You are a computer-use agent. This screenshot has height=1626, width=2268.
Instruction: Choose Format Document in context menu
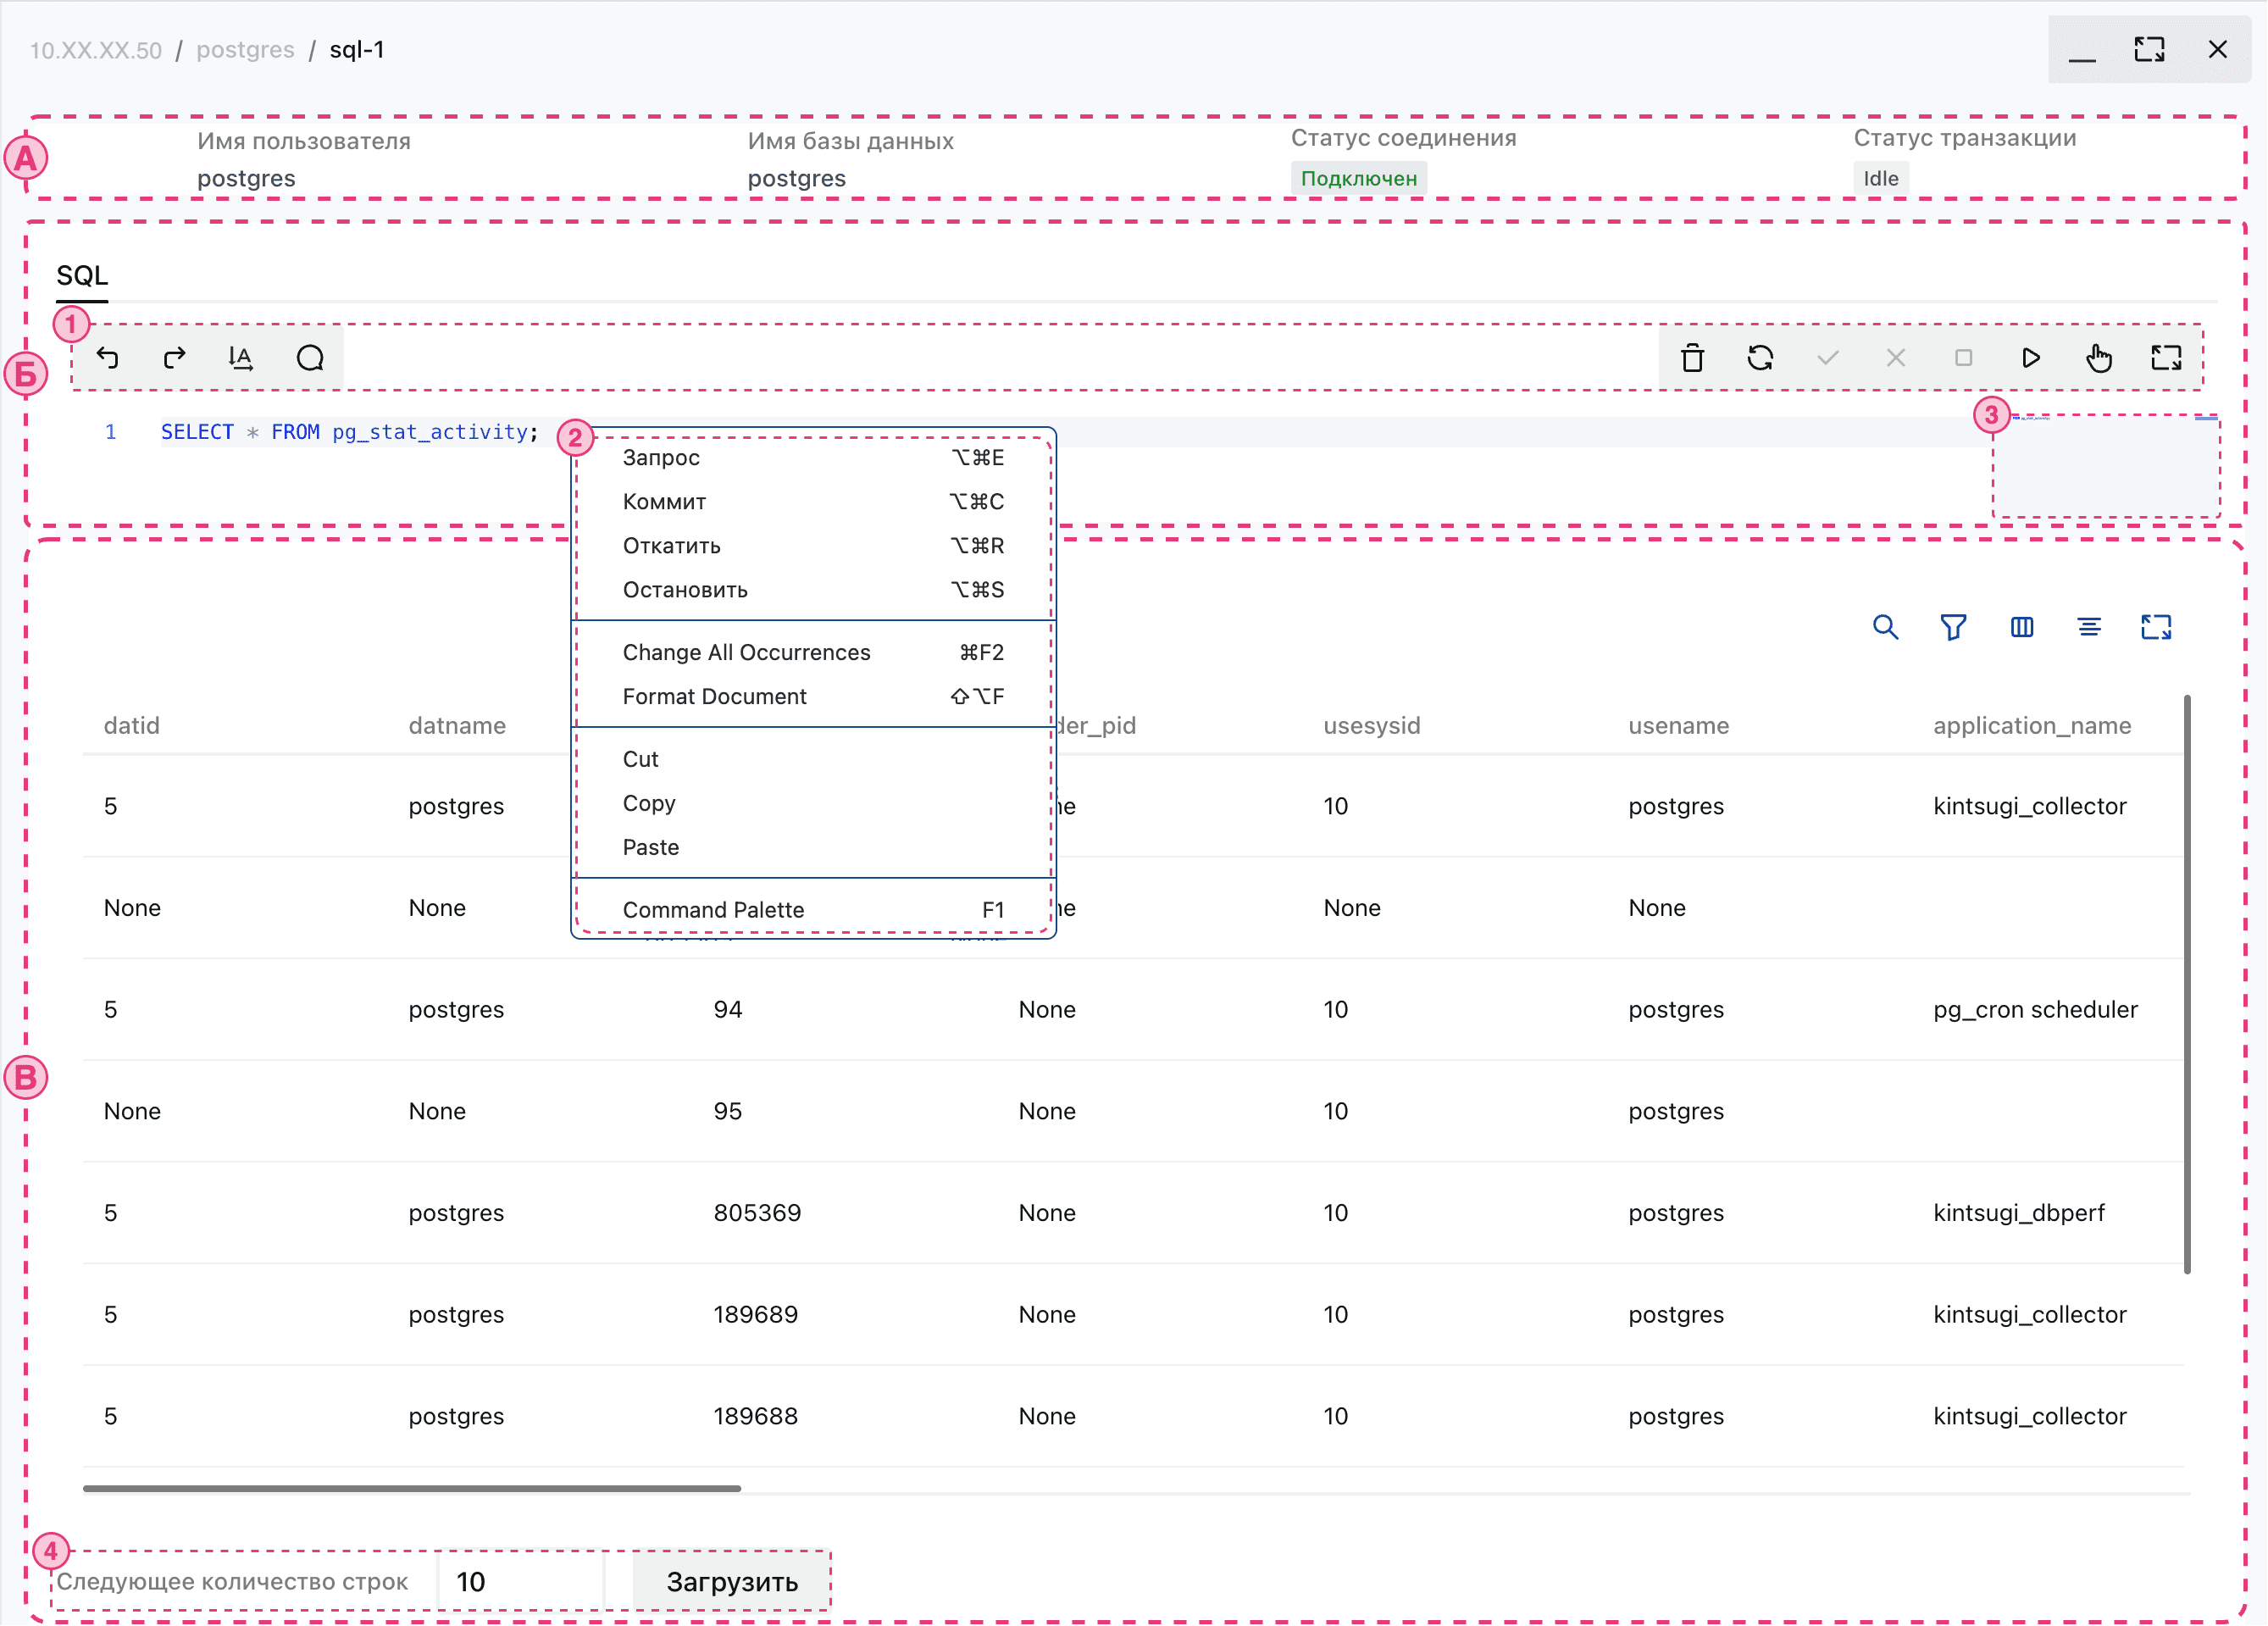tap(714, 697)
